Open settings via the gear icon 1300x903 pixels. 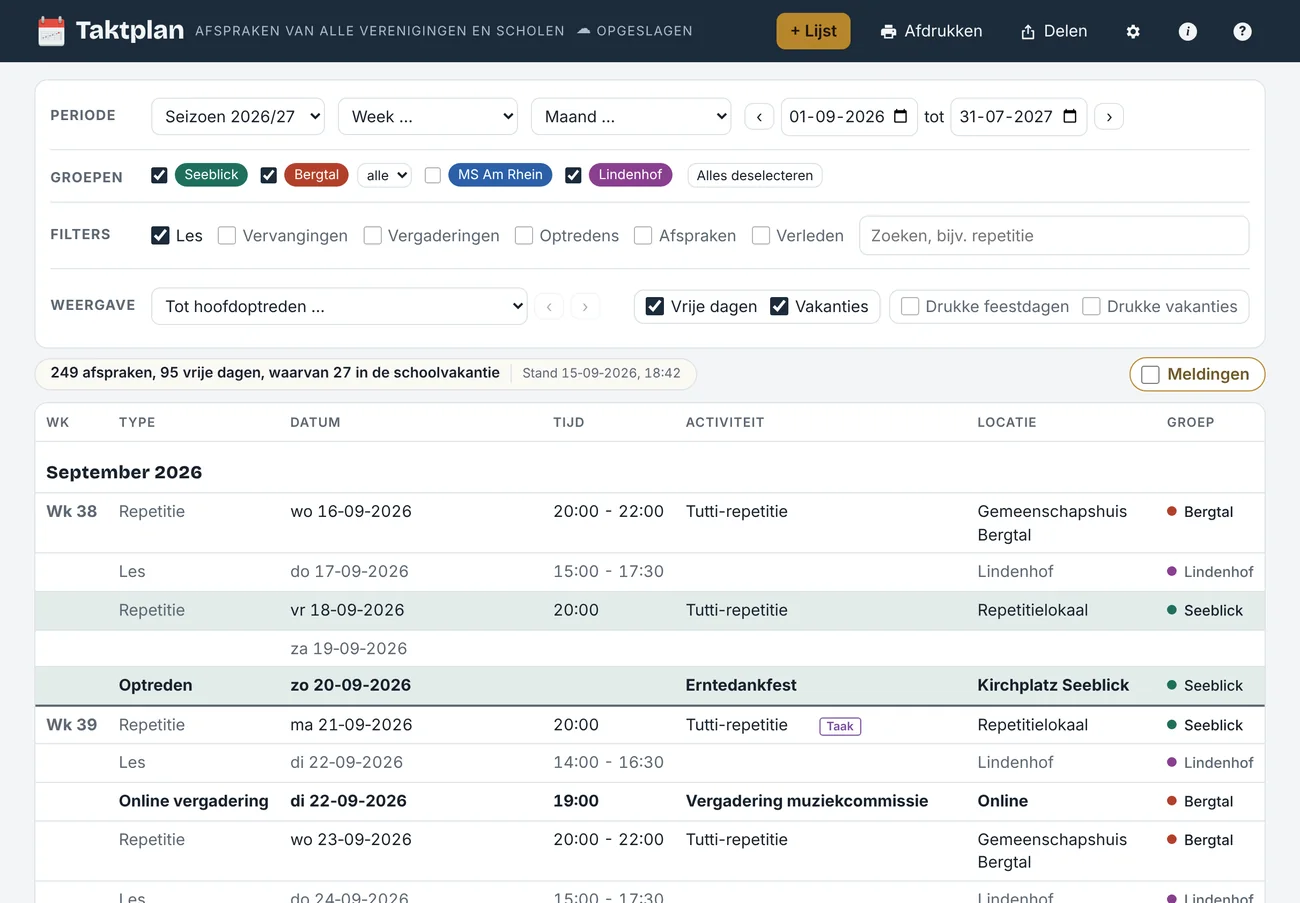pyautogui.click(x=1133, y=31)
